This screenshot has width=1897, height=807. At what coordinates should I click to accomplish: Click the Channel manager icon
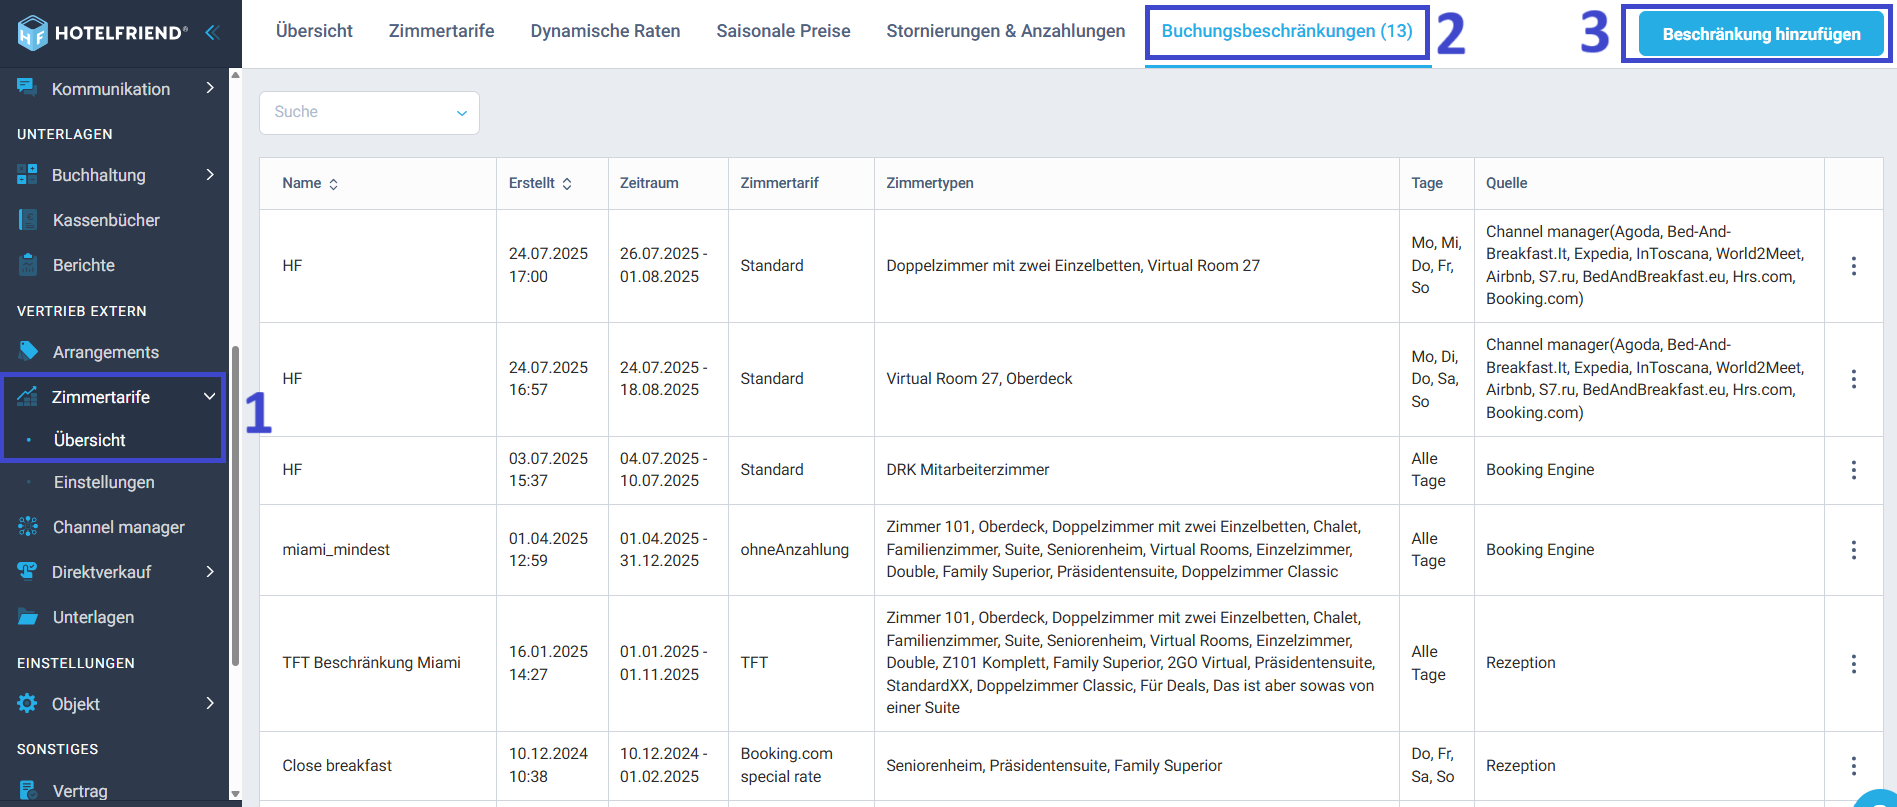tap(28, 526)
